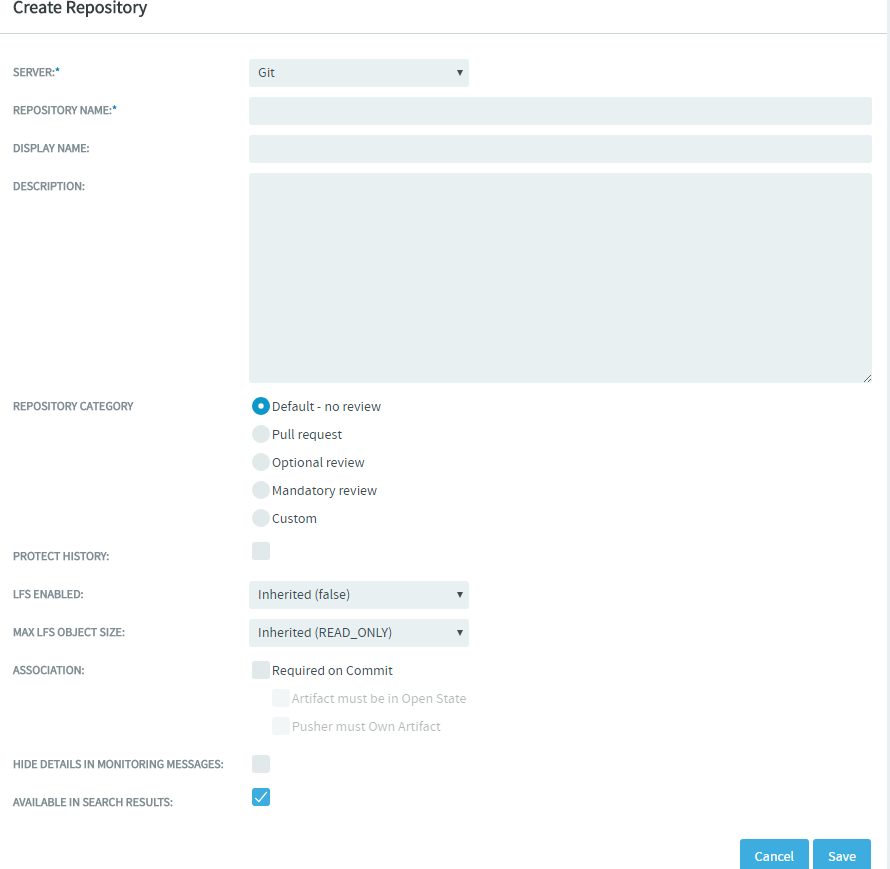Click the Repository Name input field
890x869 pixels.
(560, 111)
